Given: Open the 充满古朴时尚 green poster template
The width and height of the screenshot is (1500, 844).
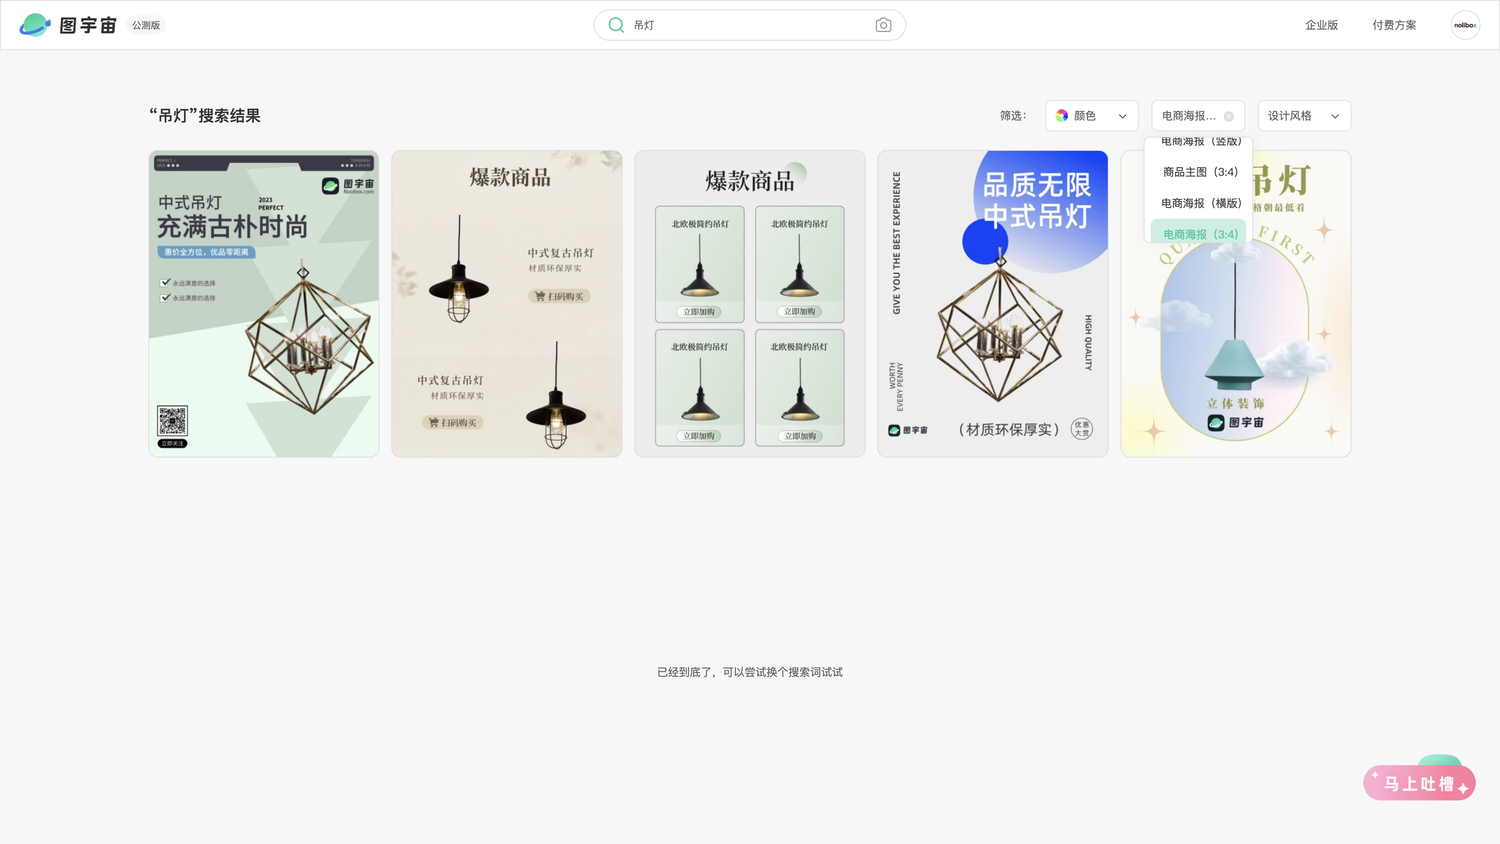Looking at the screenshot, I should point(264,304).
